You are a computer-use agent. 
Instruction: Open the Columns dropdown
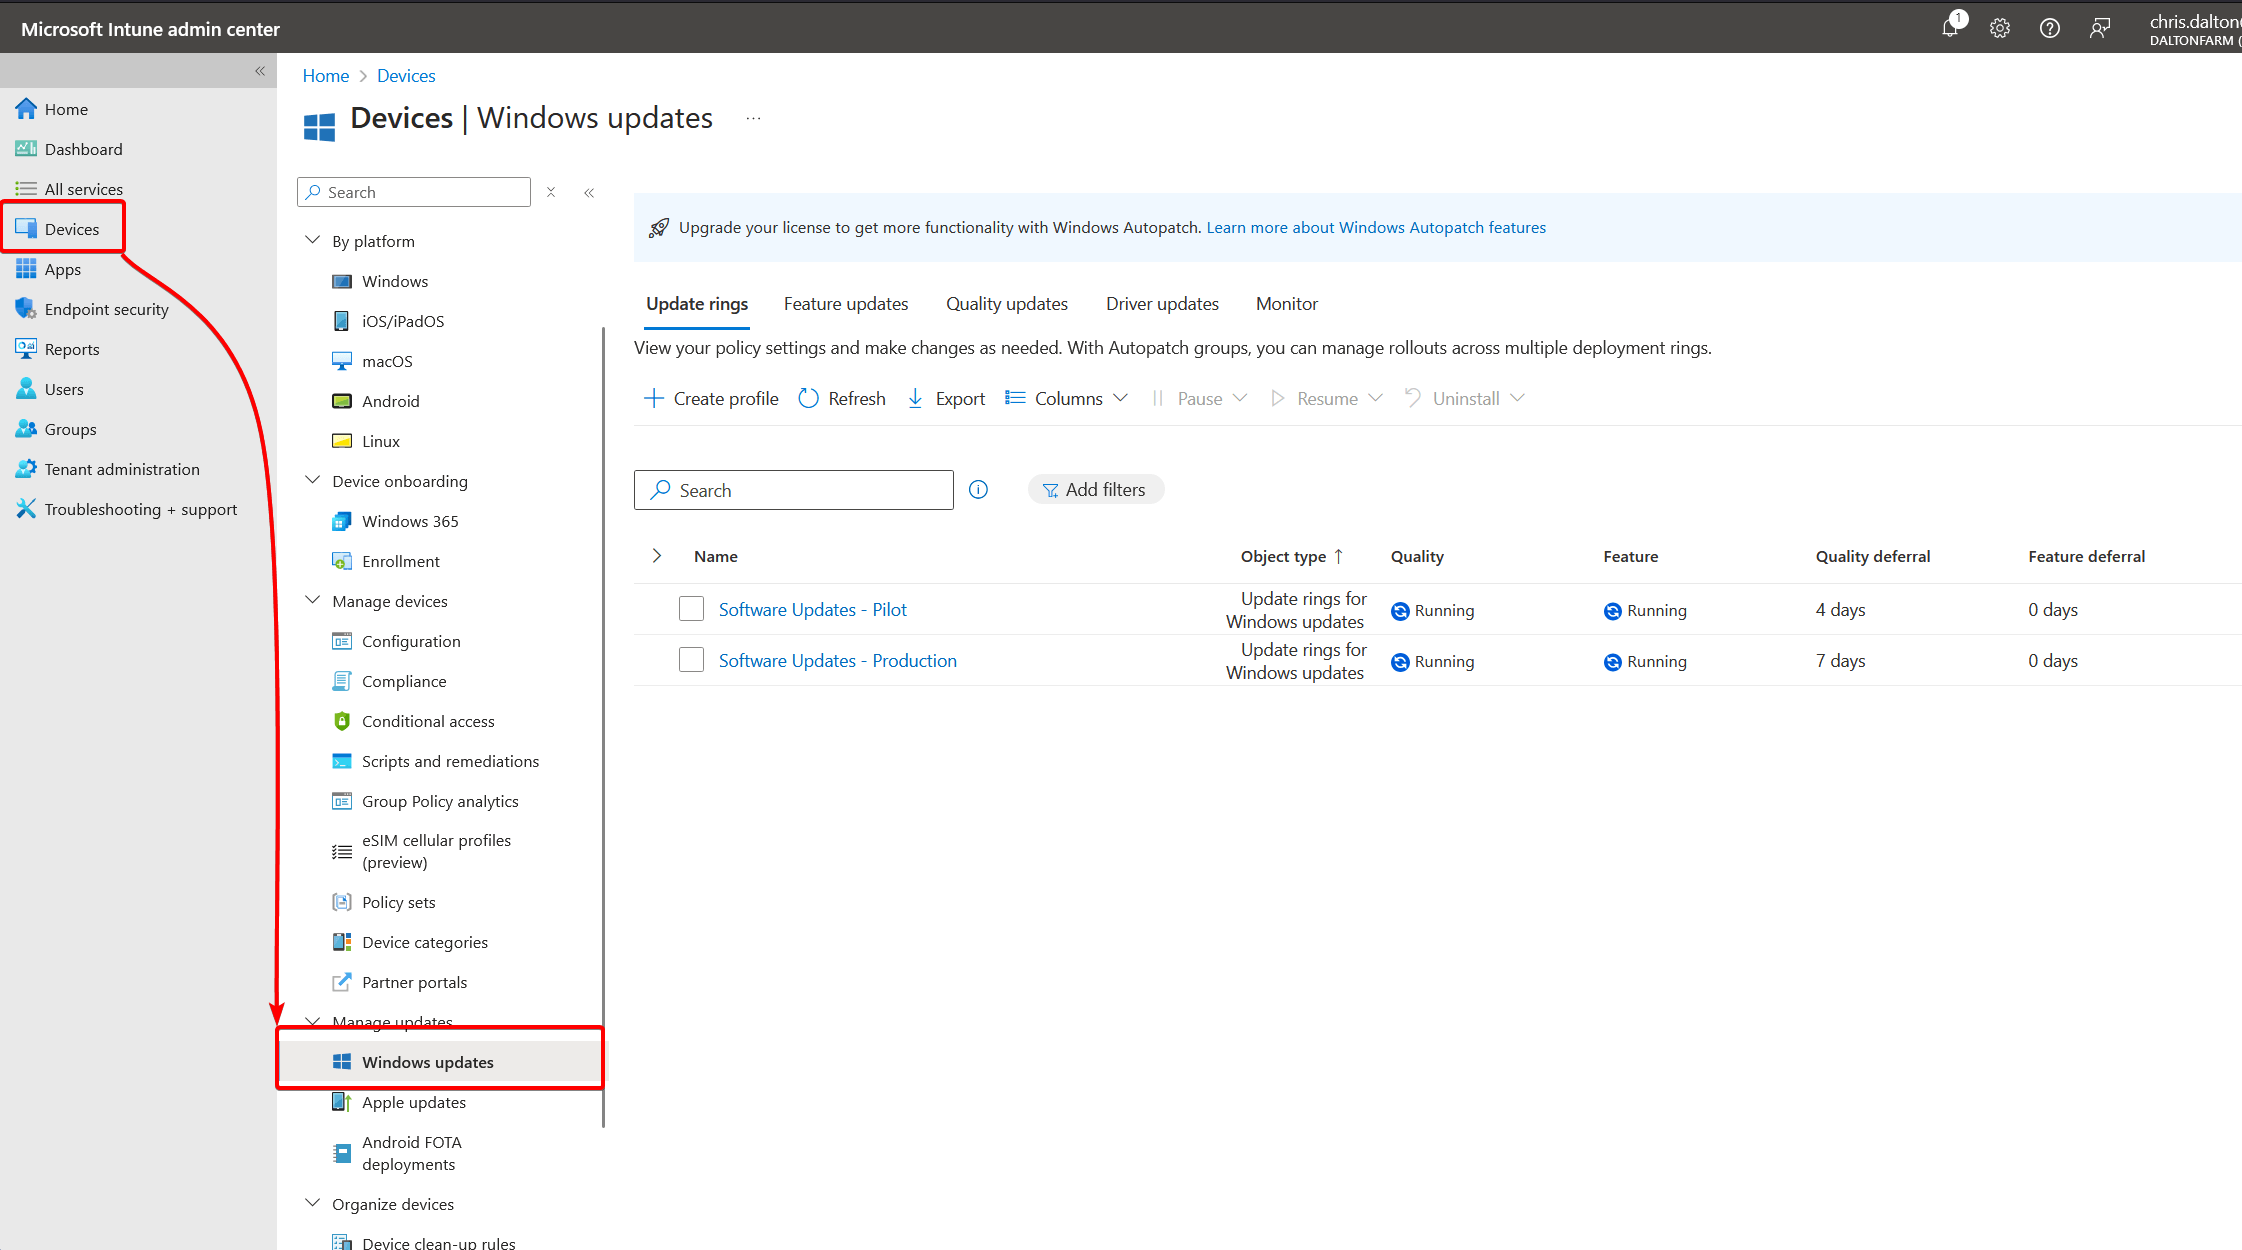coord(1067,398)
